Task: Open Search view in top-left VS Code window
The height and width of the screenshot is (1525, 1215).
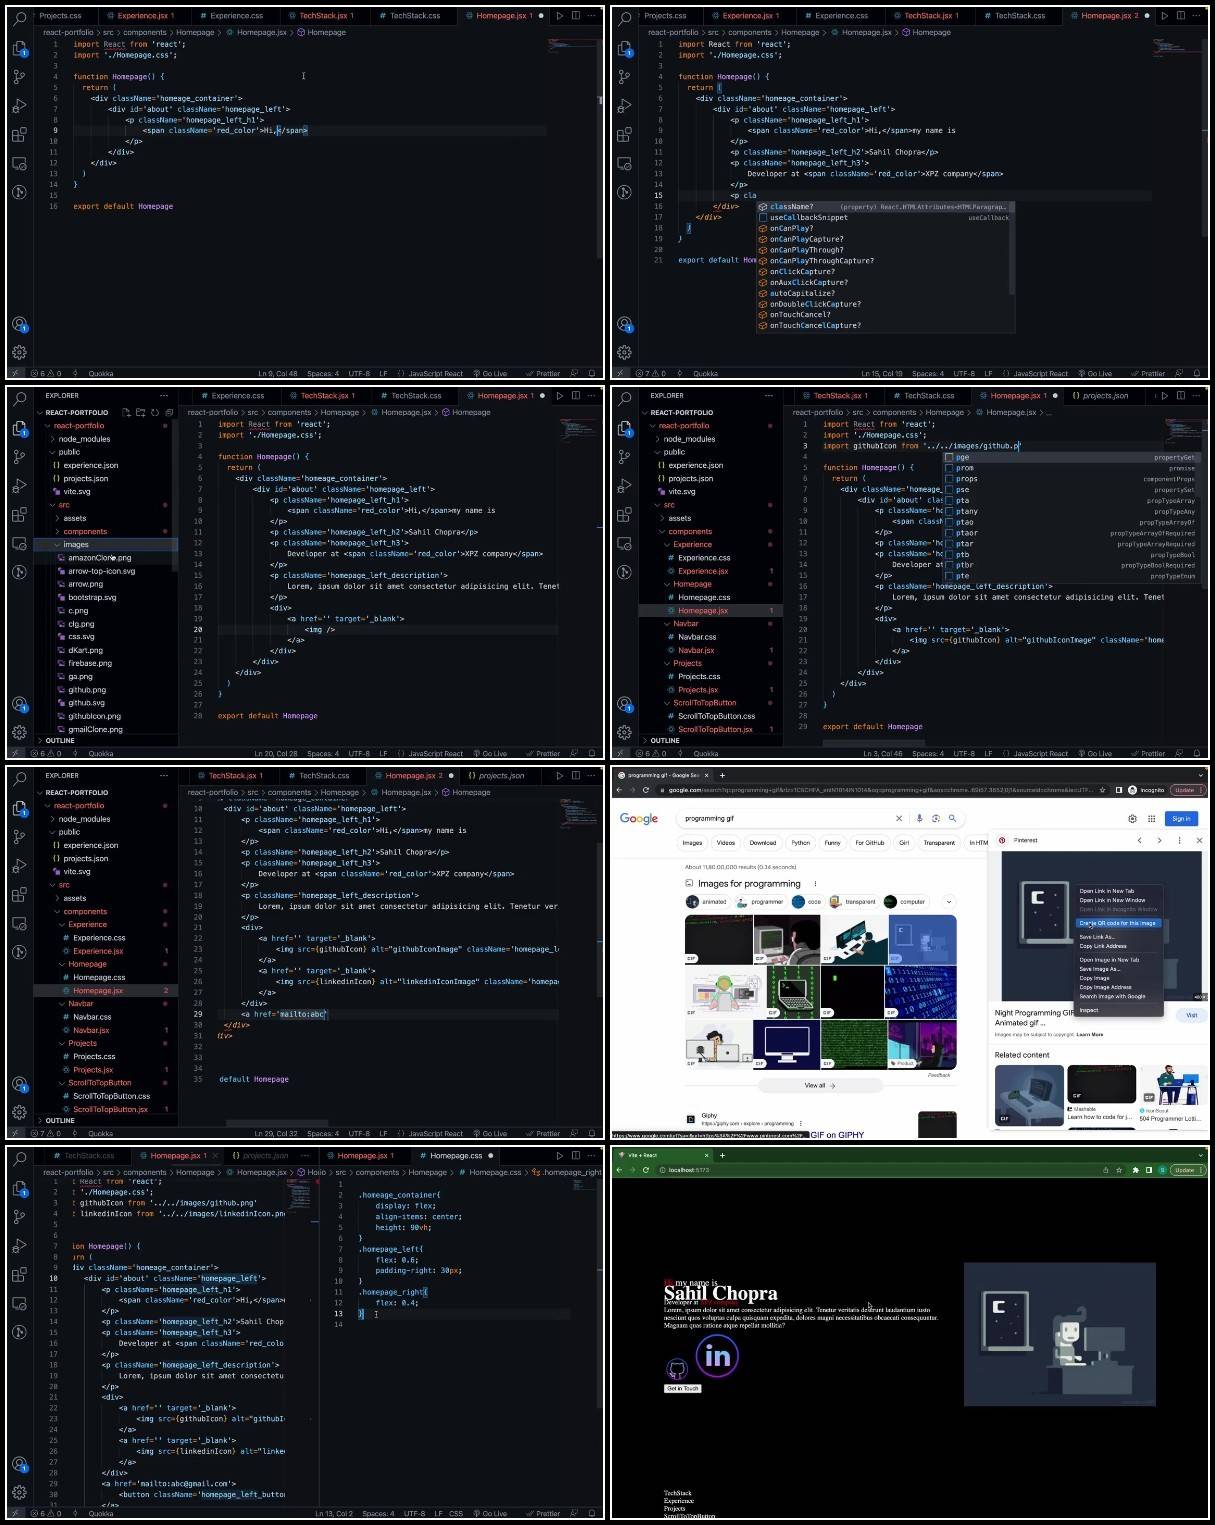Action: 19,19
